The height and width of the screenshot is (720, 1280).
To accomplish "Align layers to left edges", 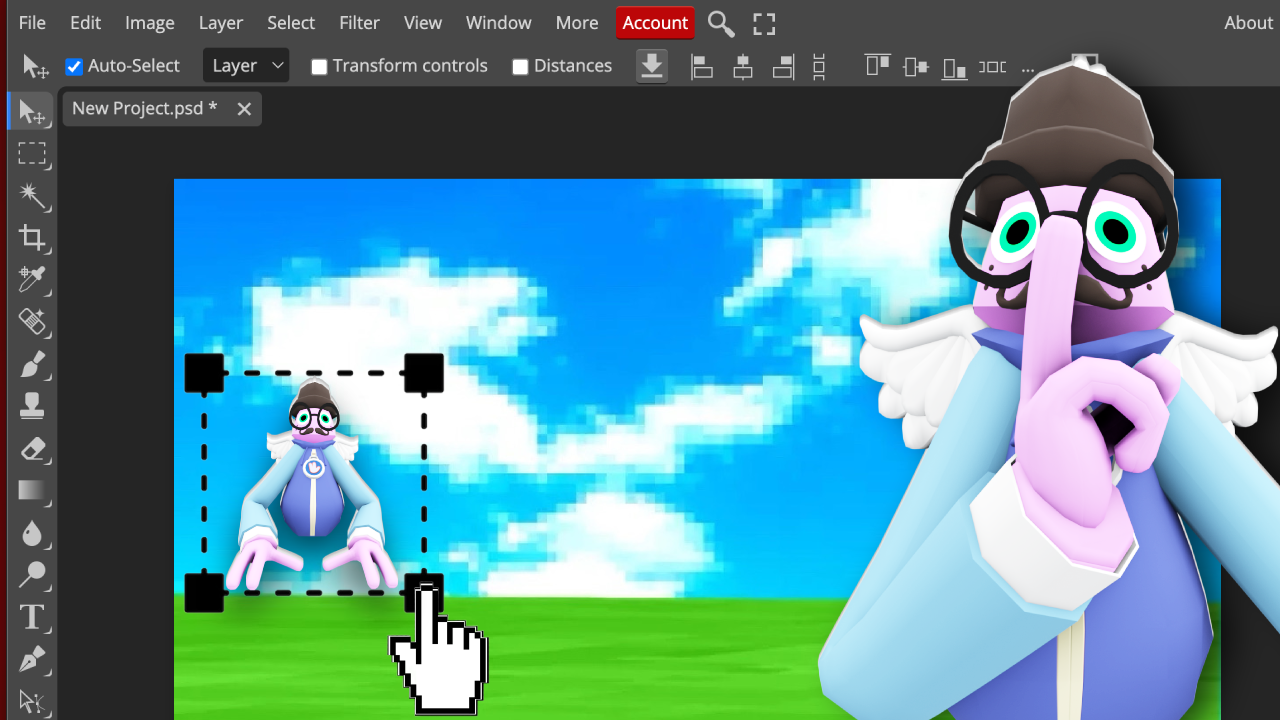I will pos(702,67).
